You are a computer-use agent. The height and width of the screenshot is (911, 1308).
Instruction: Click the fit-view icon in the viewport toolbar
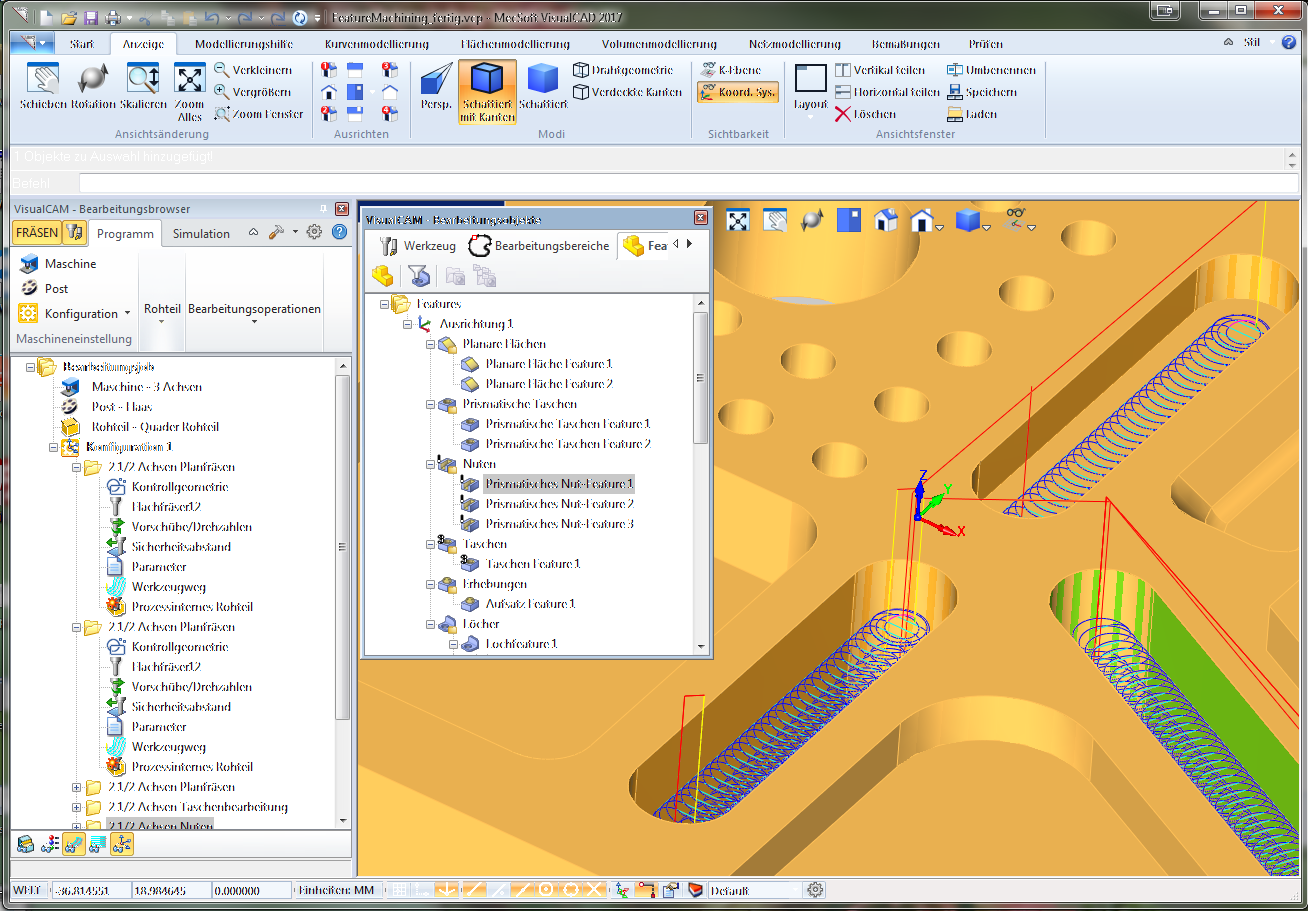[x=737, y=219]
